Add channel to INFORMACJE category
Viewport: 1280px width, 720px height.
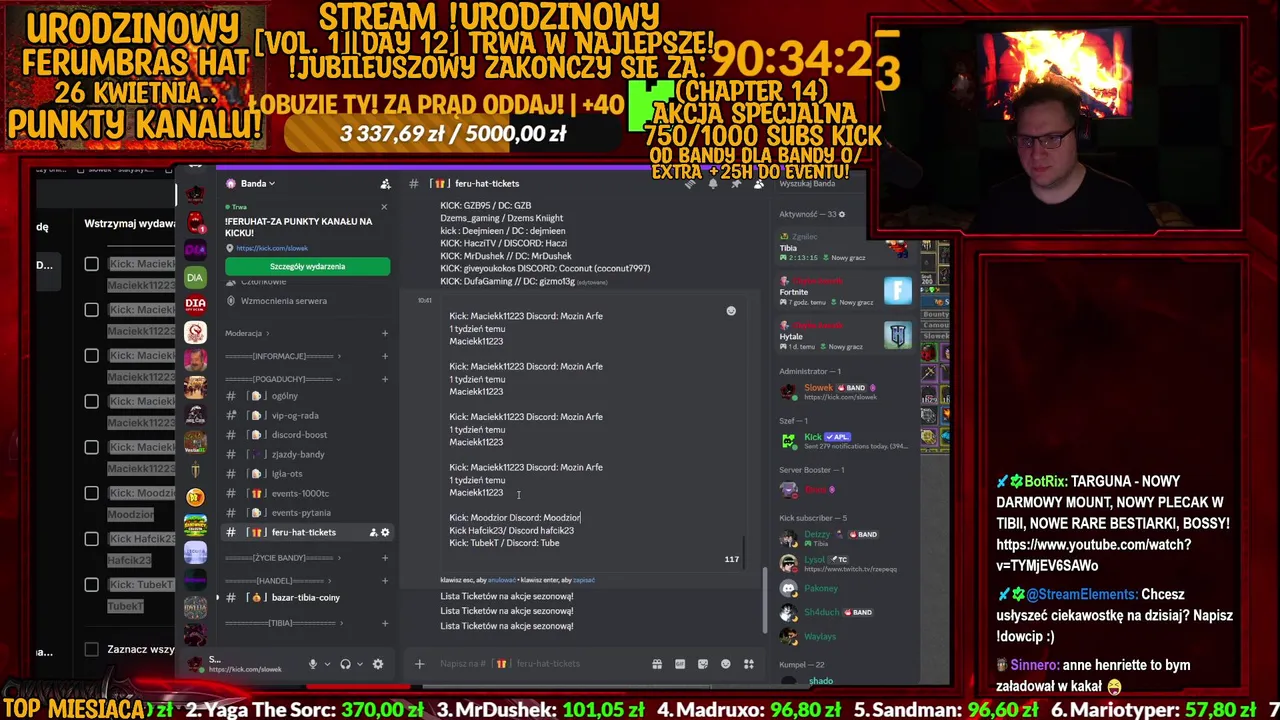coord(385,356)
